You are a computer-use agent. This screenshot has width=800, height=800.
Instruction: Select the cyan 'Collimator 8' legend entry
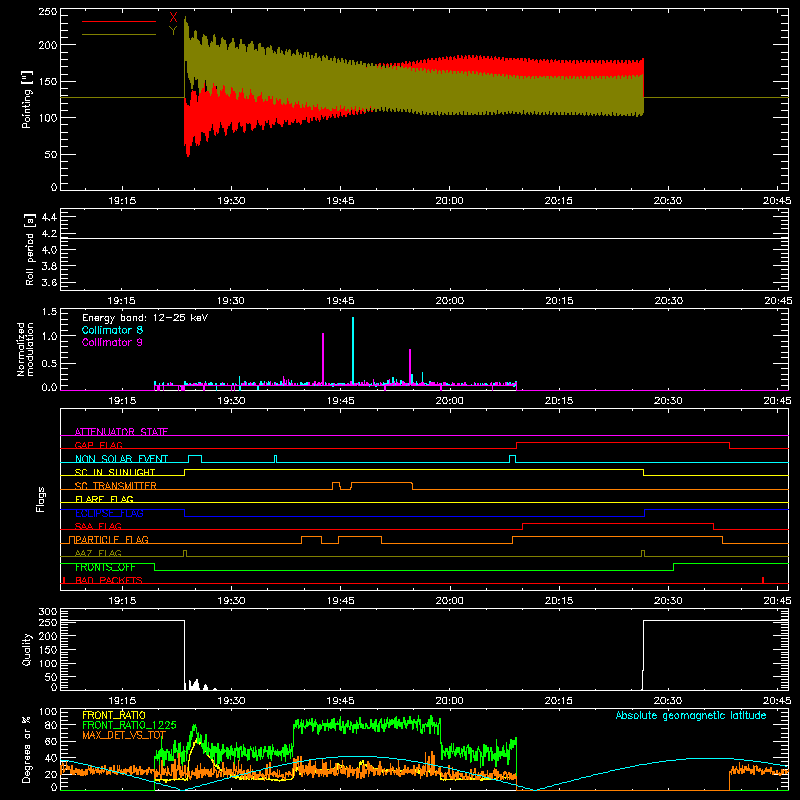[112, 330]
